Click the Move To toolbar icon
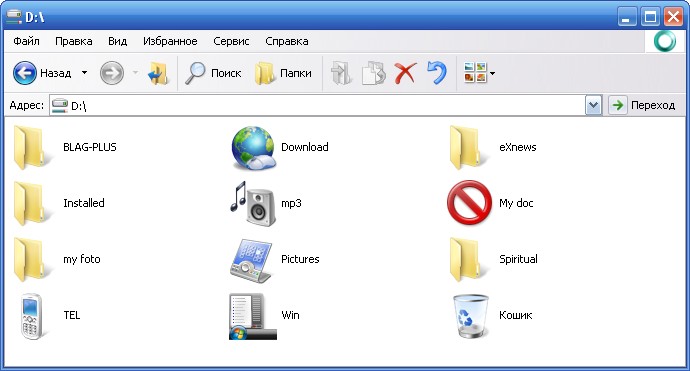The image size is (690, 371). 341,73
